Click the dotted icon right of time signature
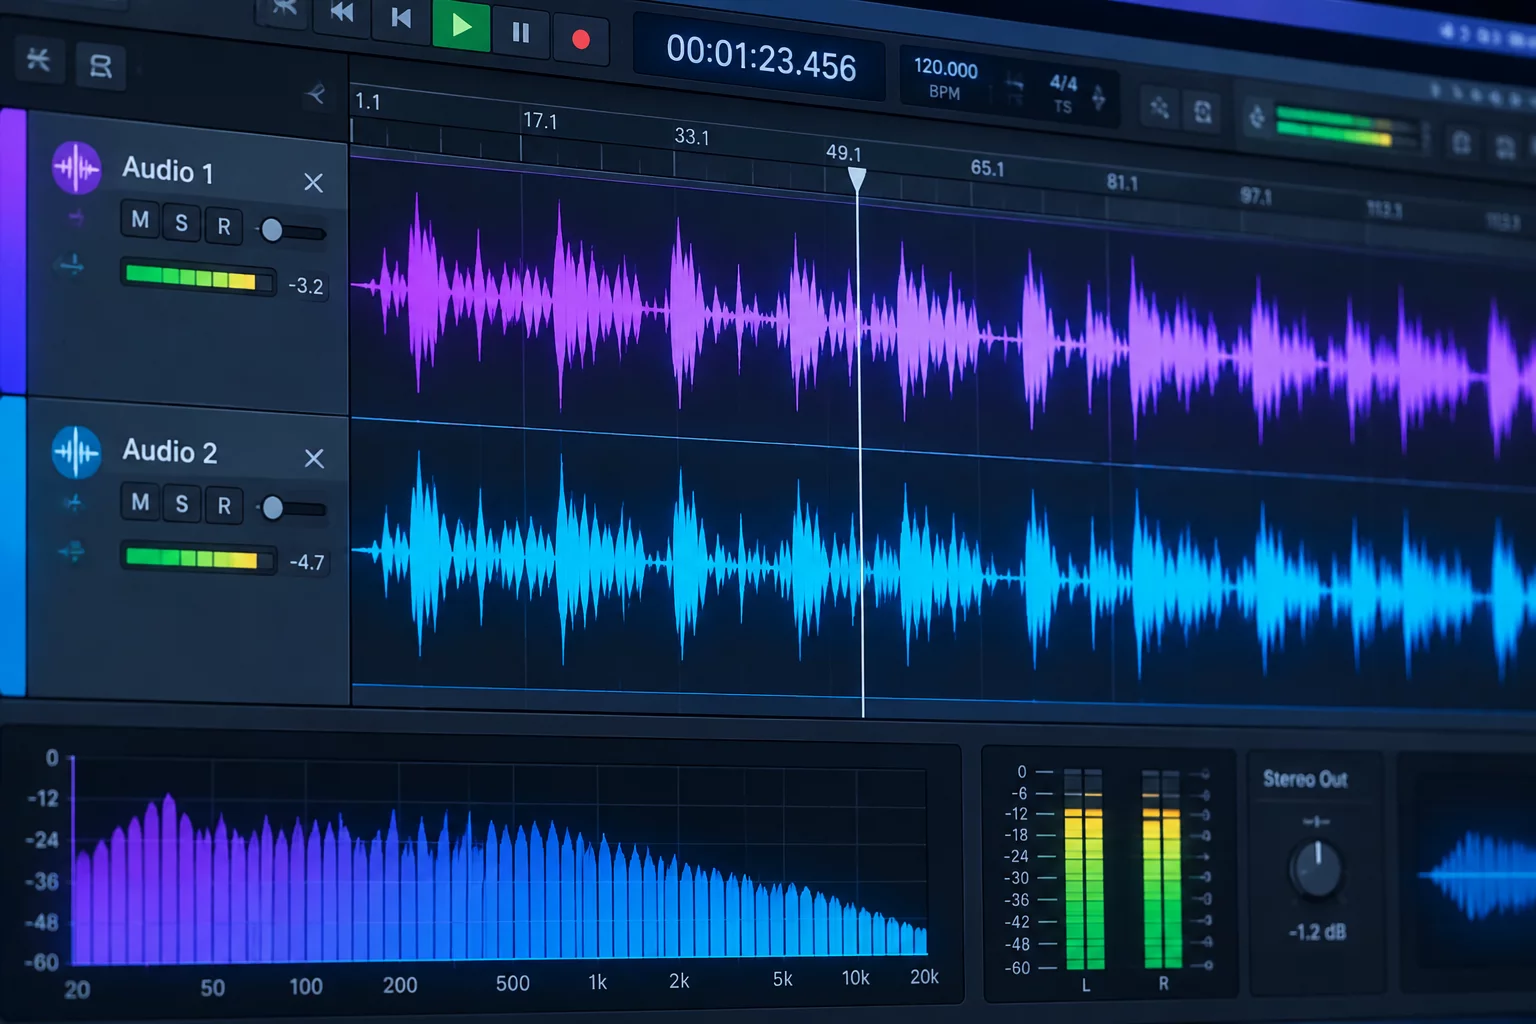Viewport: 1536px width, 1024px height. pos(1159,106)
